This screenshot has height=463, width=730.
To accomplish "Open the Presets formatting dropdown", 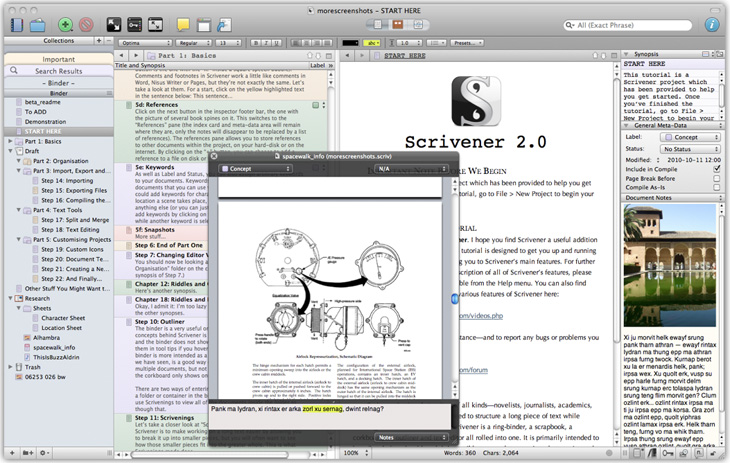I will [x=468, y=43].
